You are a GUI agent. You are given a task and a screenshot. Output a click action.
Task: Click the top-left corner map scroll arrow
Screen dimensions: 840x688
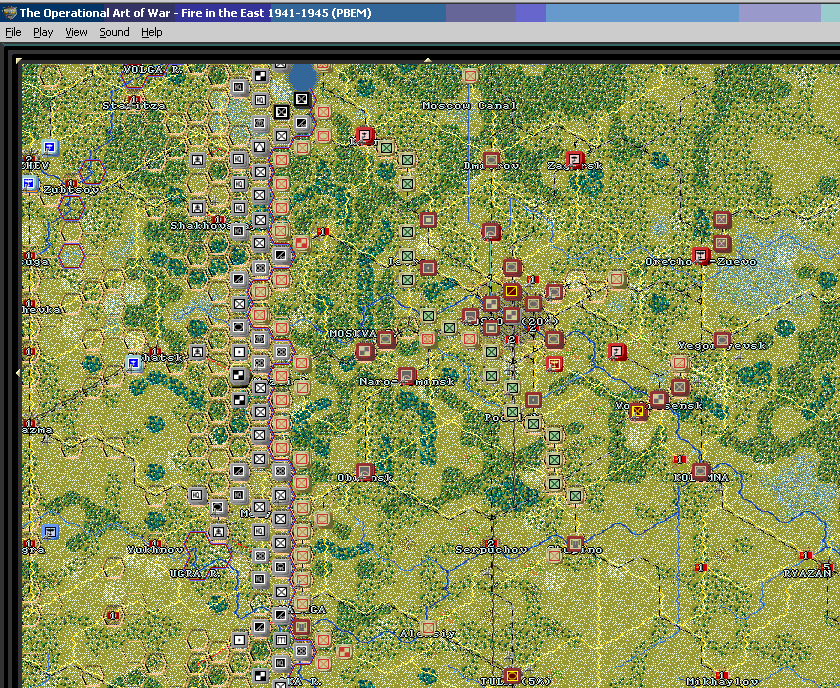tap(19, 61)
